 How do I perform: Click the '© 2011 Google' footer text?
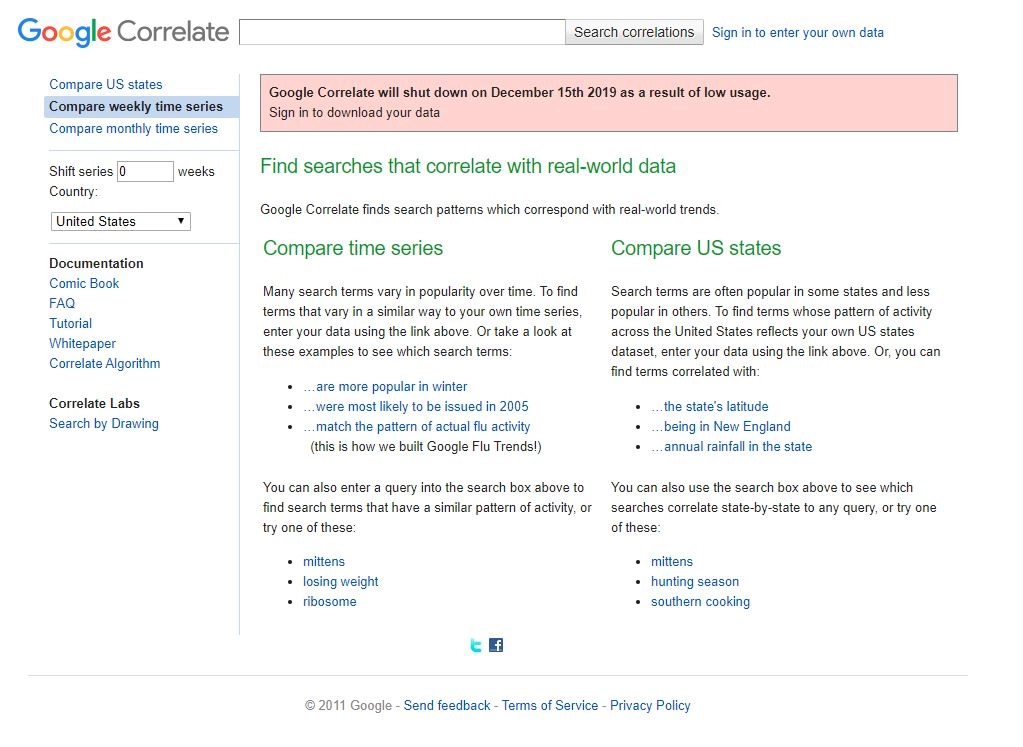tap(348, 705)
